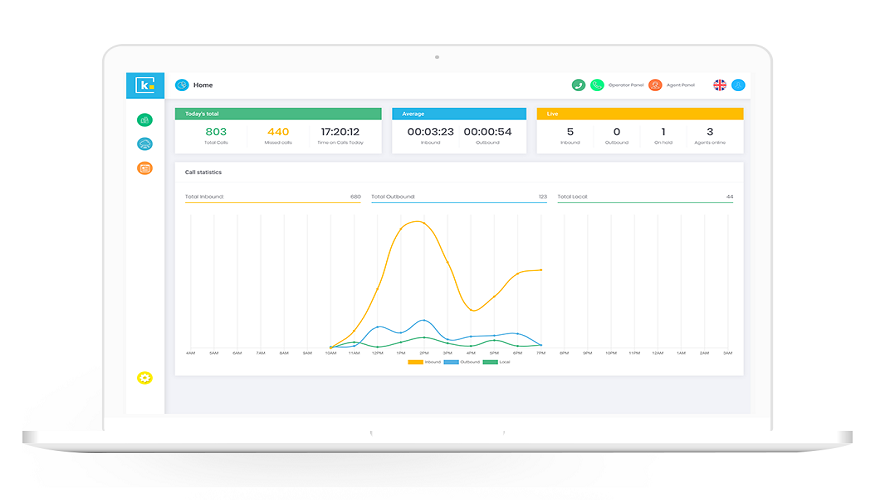
Task: Open the green sidebar menu icon
Action: tap(145, 120)
